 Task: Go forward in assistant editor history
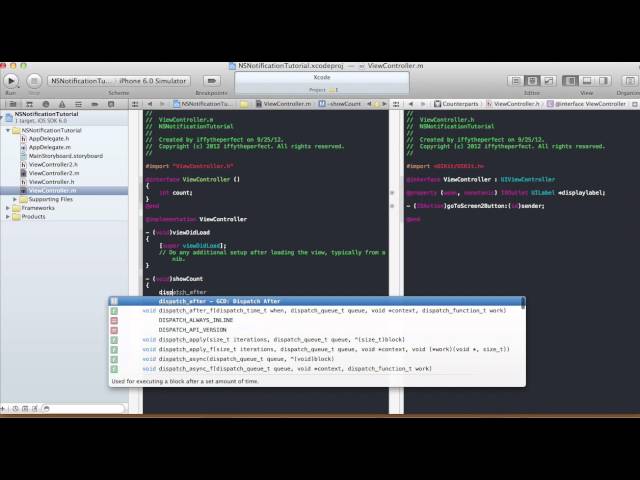click(423, 104)
